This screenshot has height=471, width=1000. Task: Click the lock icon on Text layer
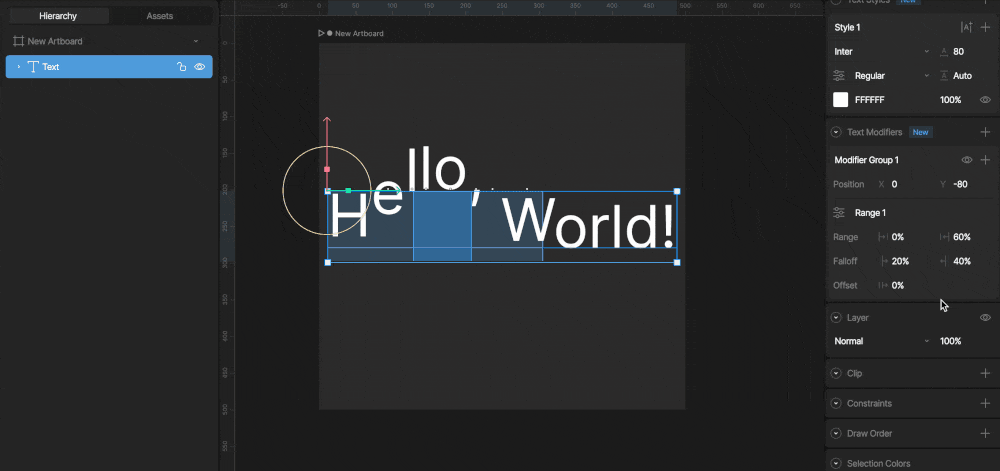(x=181, y=66)
